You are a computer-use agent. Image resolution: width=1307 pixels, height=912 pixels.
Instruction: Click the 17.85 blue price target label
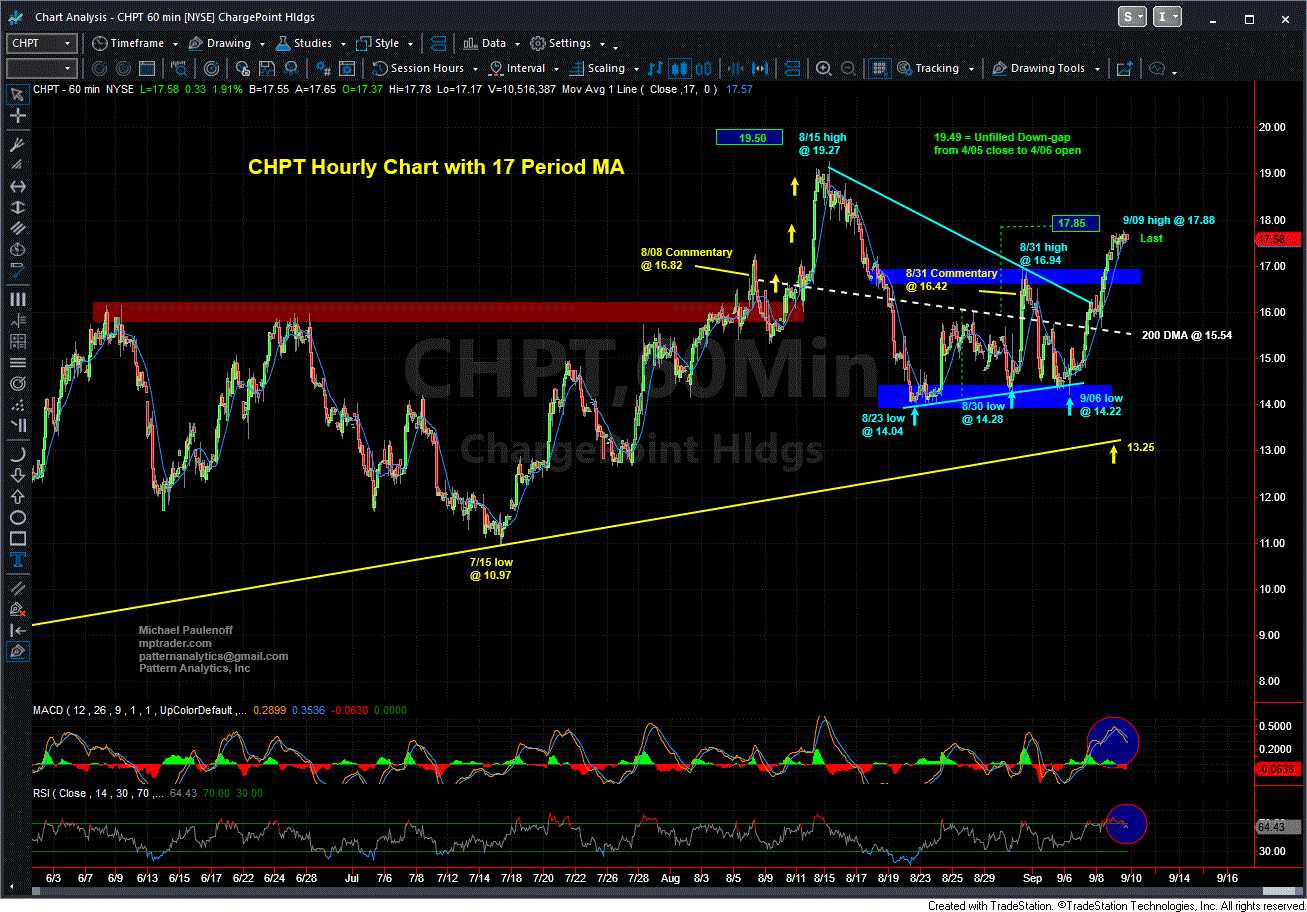pos(1076,223)
